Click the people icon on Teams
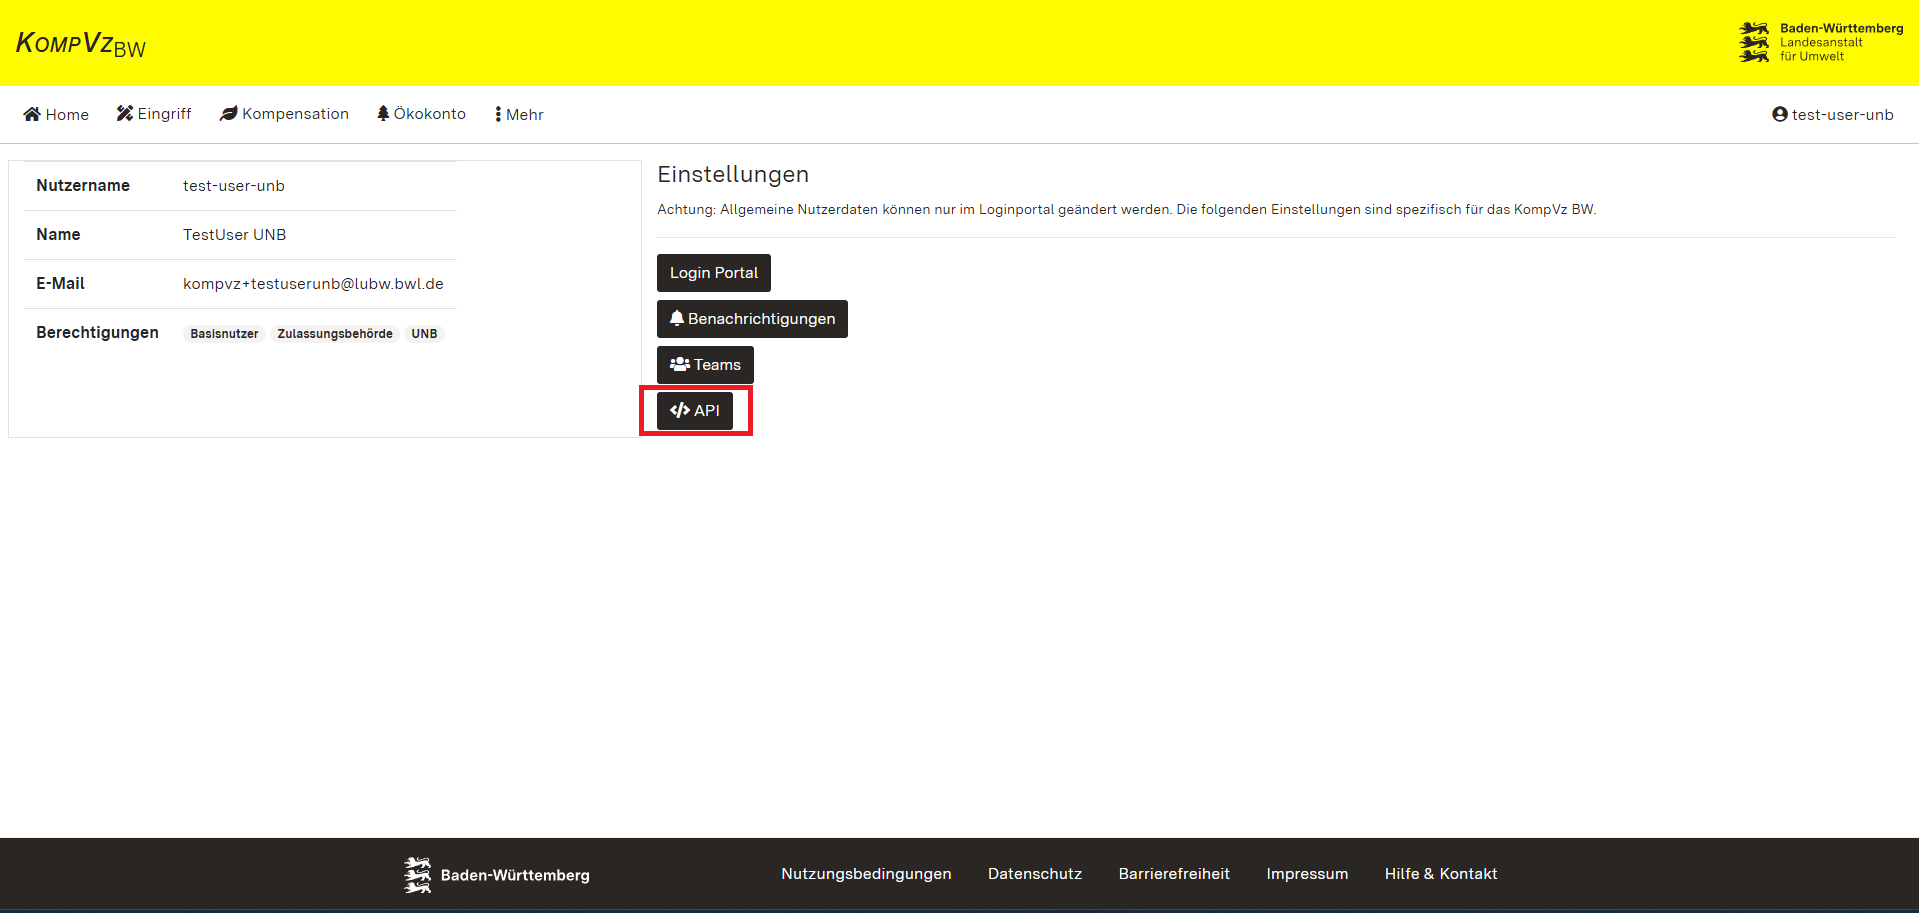The height and width of the screenshot is (913, 1919). tap(680, 364)
